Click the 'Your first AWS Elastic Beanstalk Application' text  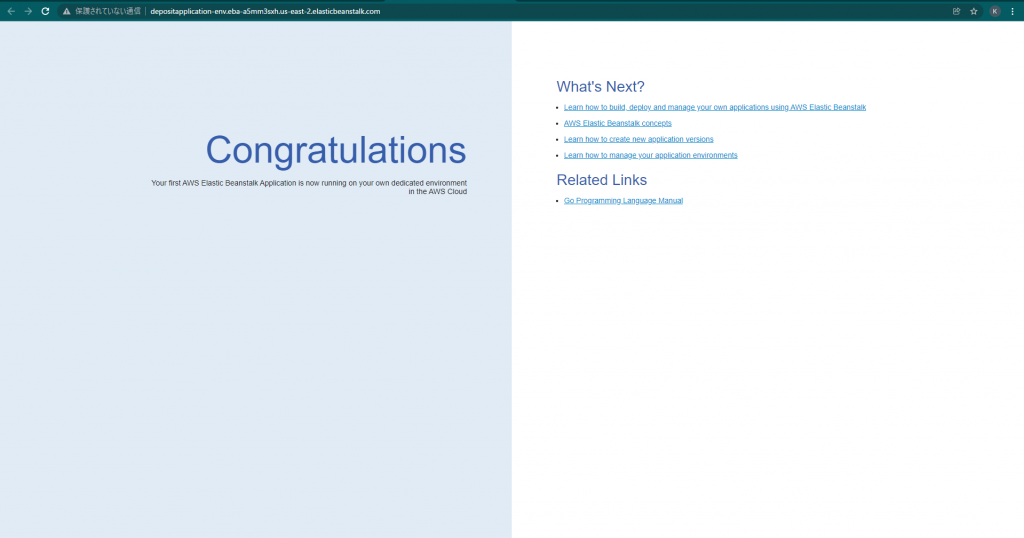coord(309,187)
